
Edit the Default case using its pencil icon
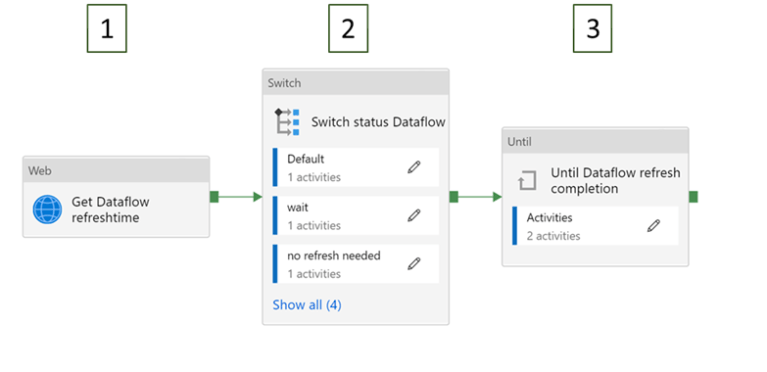pyautogui.click(x=414, y=167)
